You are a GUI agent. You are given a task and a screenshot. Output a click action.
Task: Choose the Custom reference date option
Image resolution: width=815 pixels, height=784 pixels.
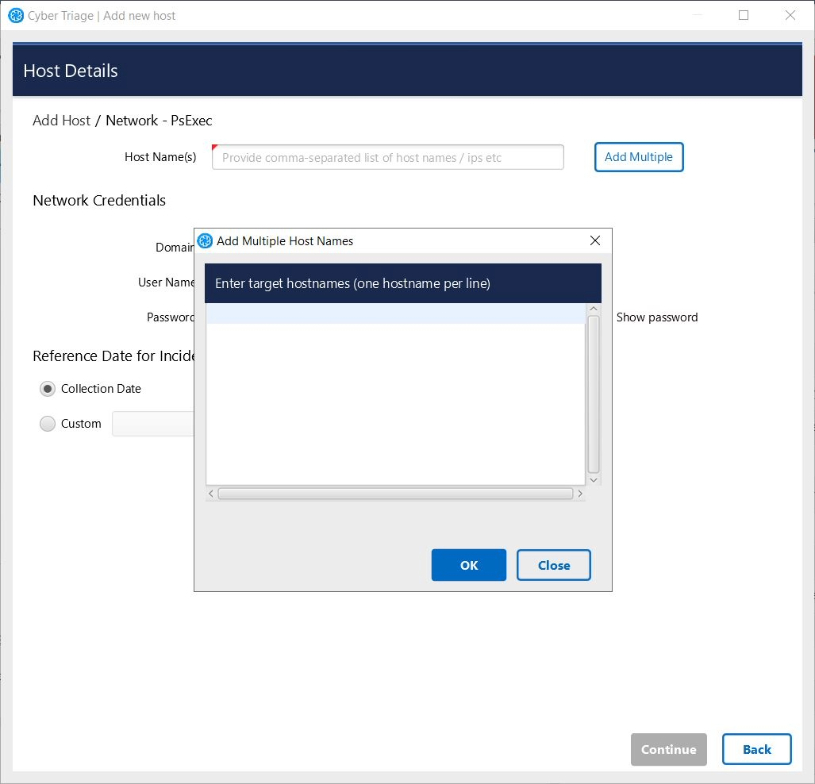pos(47,424)
